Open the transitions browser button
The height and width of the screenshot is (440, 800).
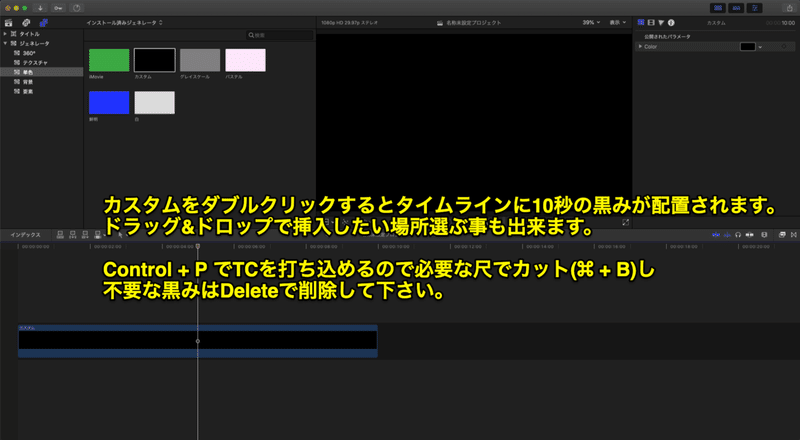pyautogui.click(x=793, y=235)
